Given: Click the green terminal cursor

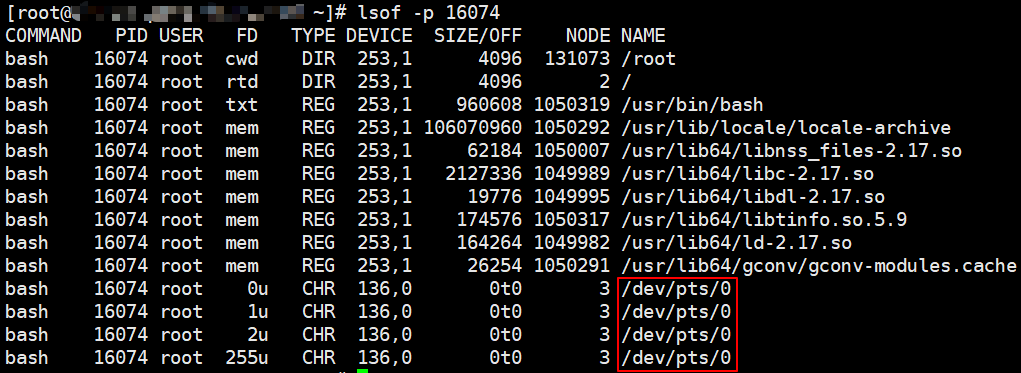Looking at the screenshot, I should tap(363, 371).
